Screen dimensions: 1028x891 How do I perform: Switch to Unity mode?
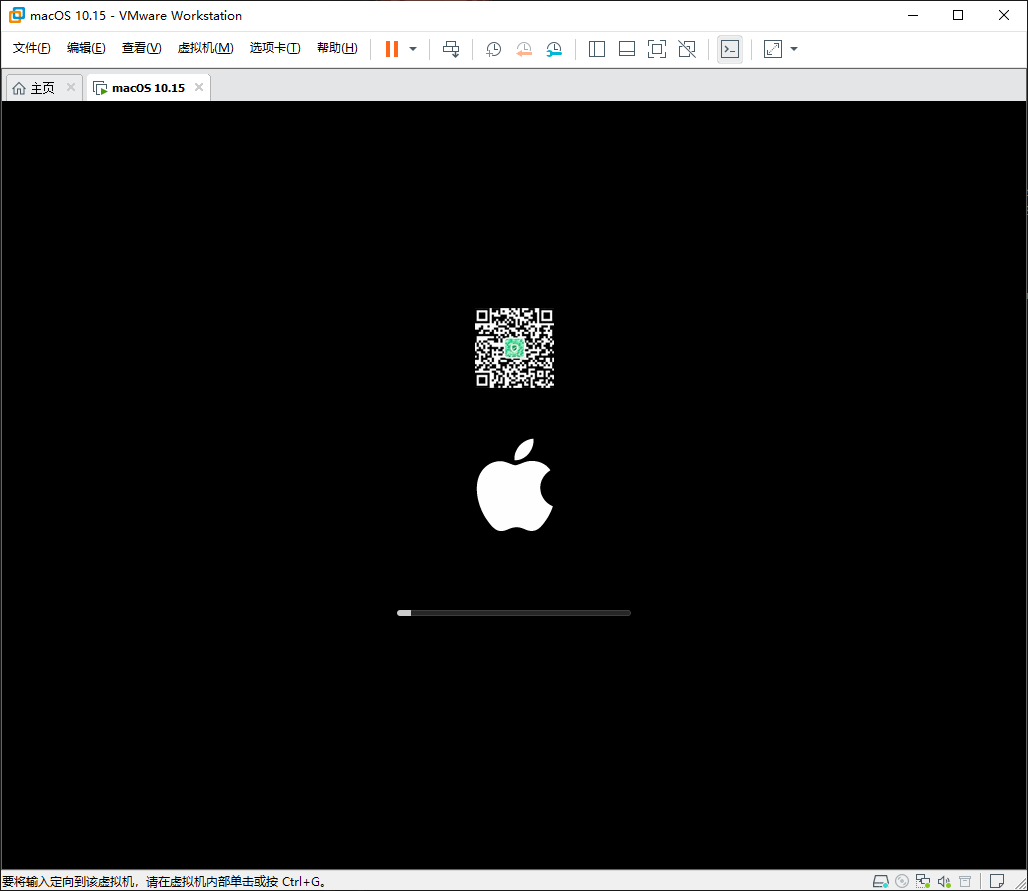point(687,48)
